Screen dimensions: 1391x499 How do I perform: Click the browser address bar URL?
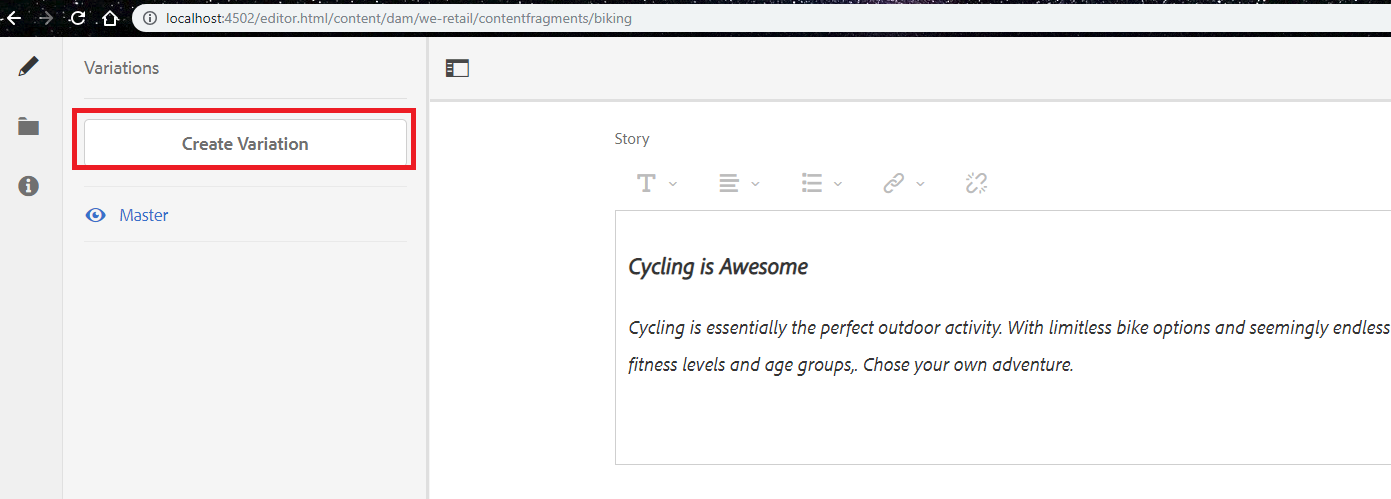pos(399,18)
